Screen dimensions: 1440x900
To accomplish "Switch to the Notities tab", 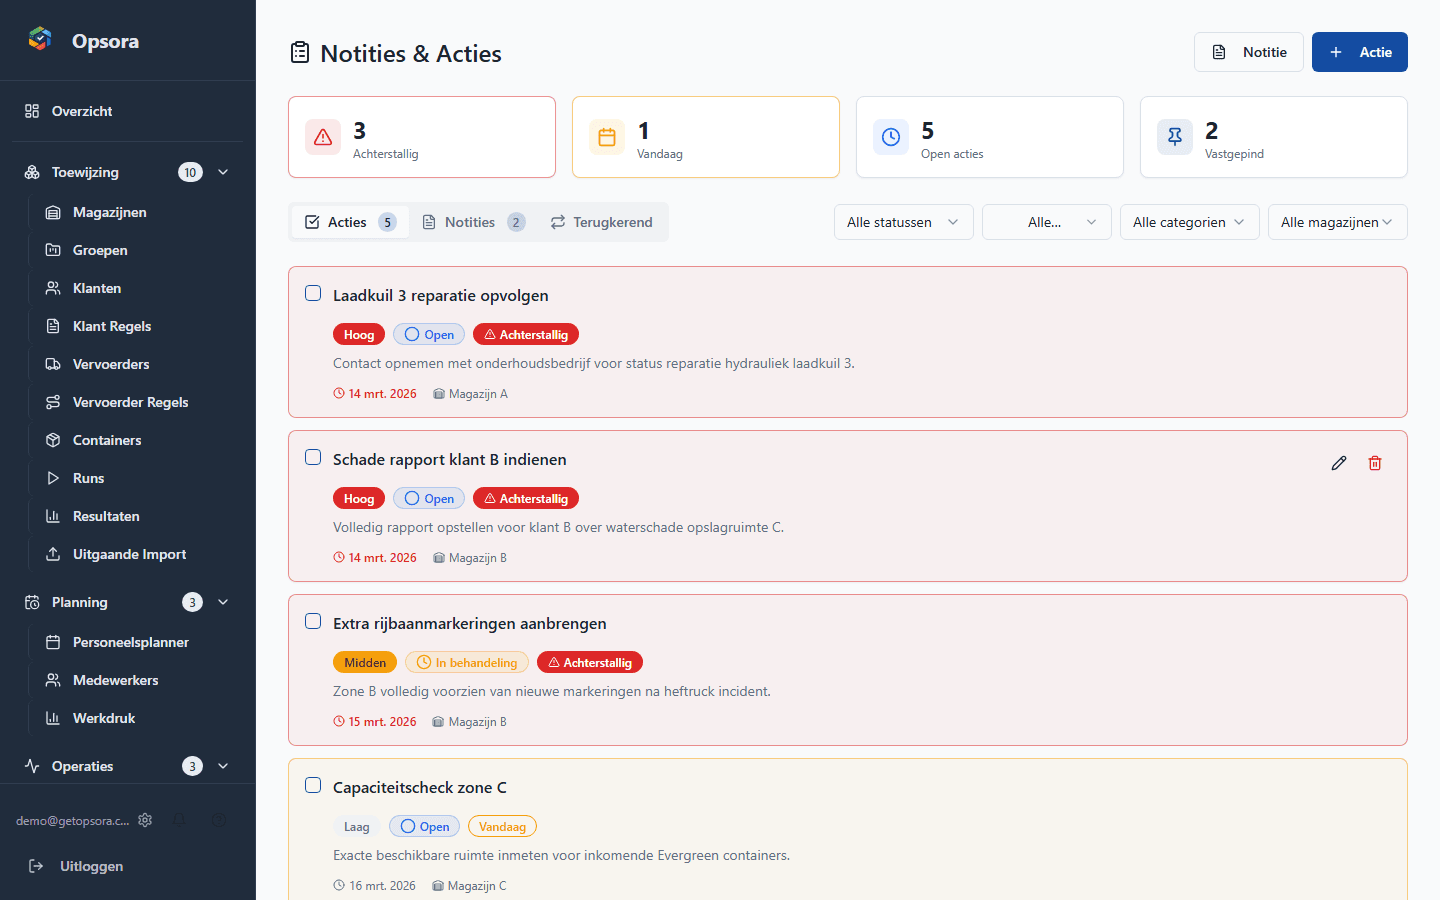I will (472, 222).
